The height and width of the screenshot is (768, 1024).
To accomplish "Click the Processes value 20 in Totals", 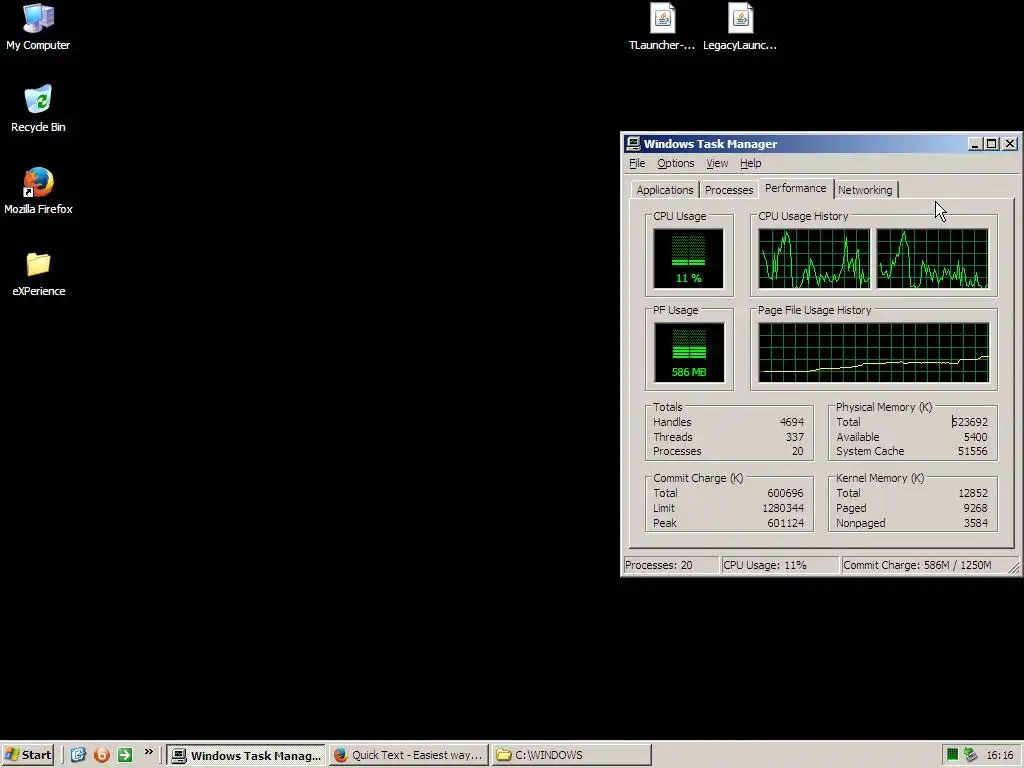I will pos(797,451).
